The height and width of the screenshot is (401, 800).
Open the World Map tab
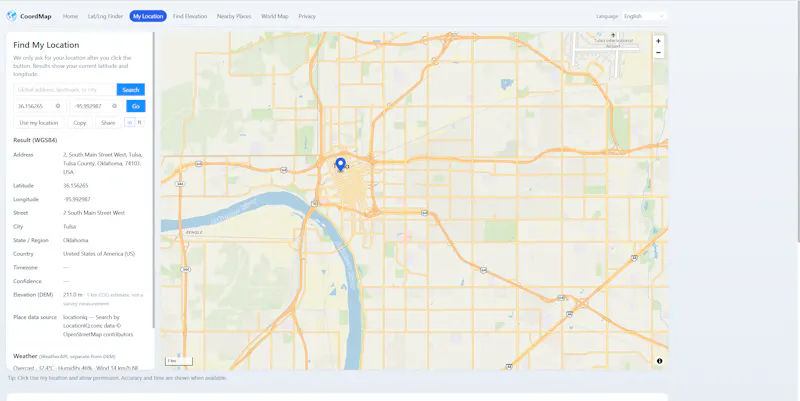[x=274, y=16]
